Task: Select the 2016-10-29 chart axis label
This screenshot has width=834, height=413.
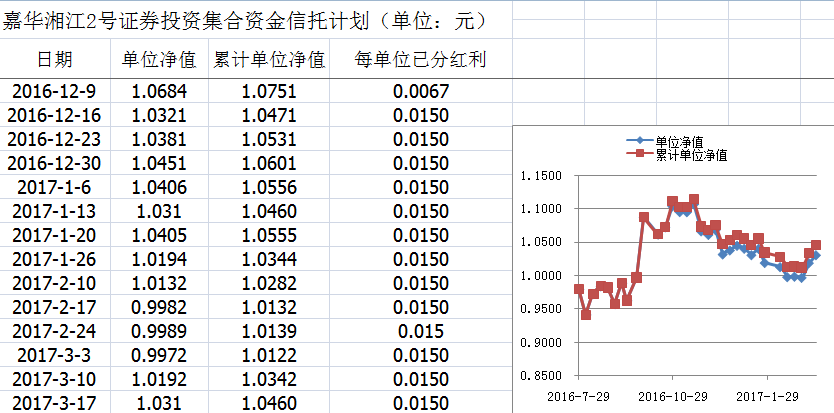Action: click(x=672, y=397)
